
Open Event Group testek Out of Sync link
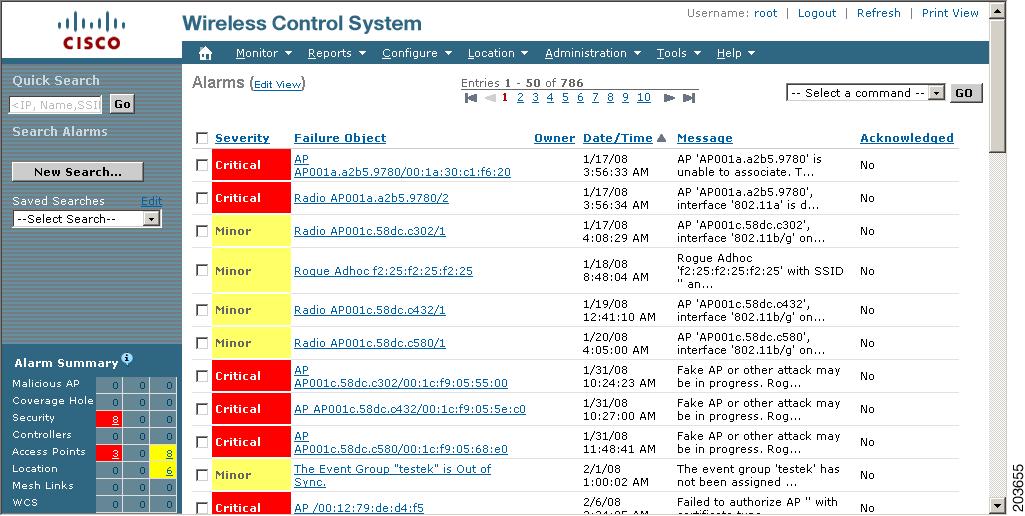pos(392,475)
